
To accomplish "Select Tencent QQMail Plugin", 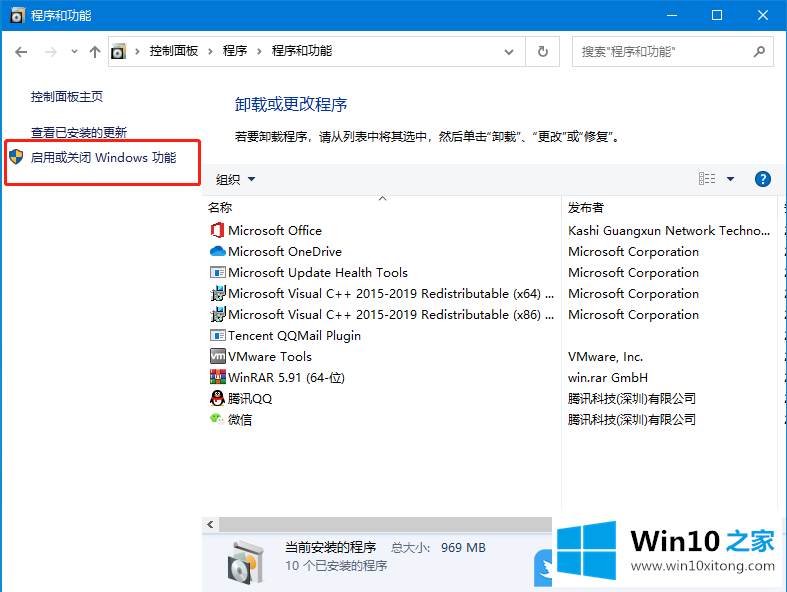I will pos(294,335).
